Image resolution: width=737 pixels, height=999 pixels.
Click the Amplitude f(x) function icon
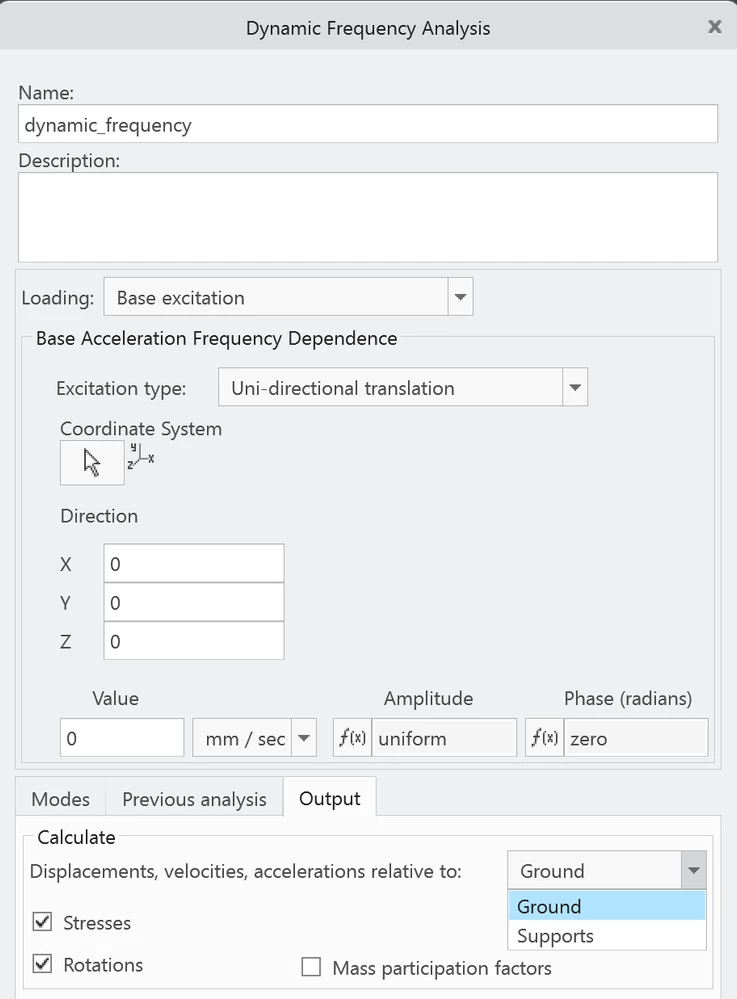pos(352,739)
